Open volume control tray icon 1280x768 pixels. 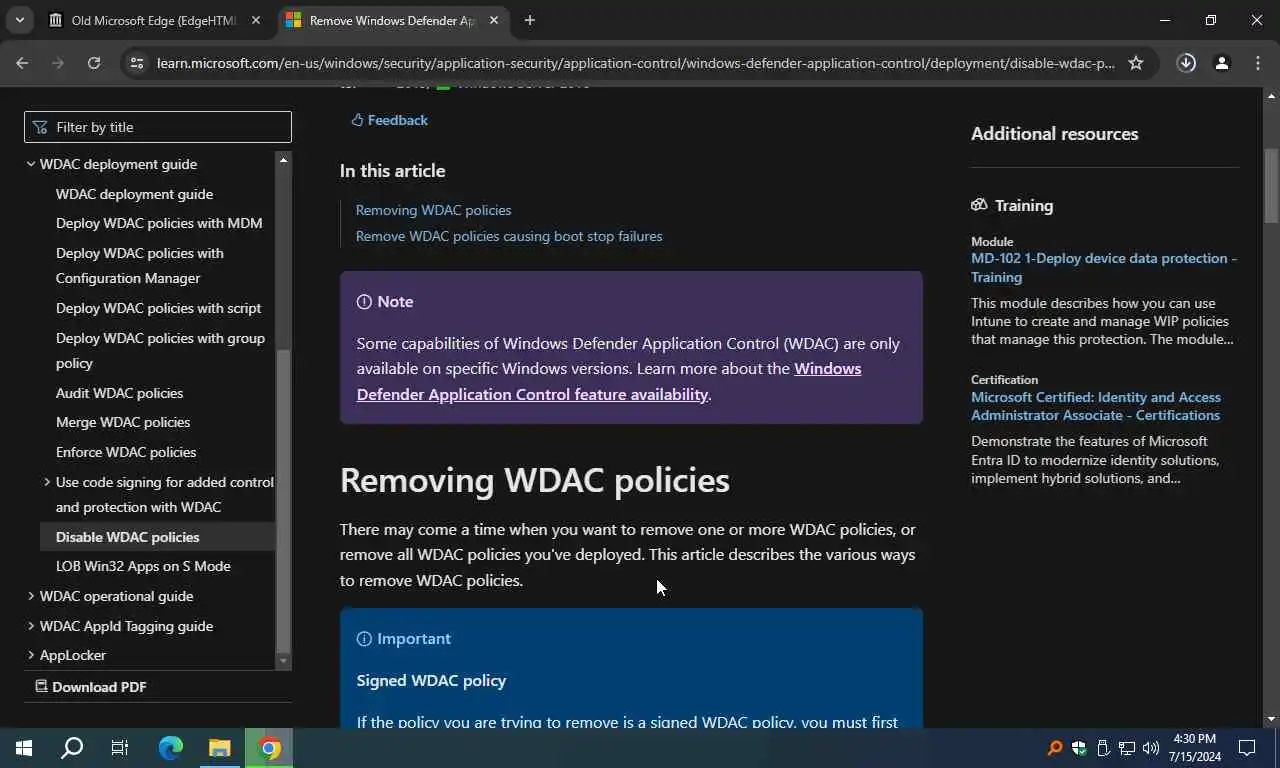point(1151,748)
